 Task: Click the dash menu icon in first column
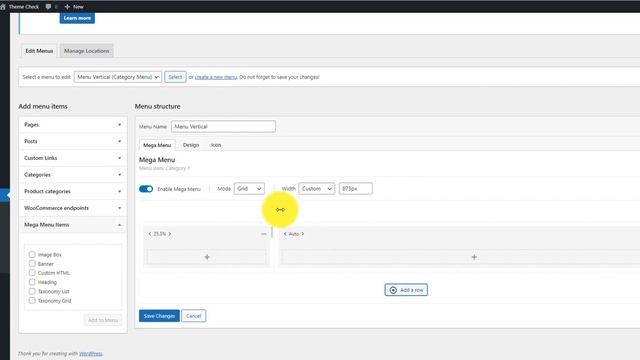[263, 234]
